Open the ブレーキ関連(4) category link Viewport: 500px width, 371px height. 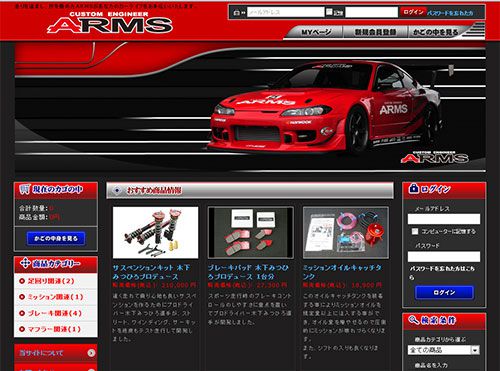pyautogui.click(x=55, y=313)
